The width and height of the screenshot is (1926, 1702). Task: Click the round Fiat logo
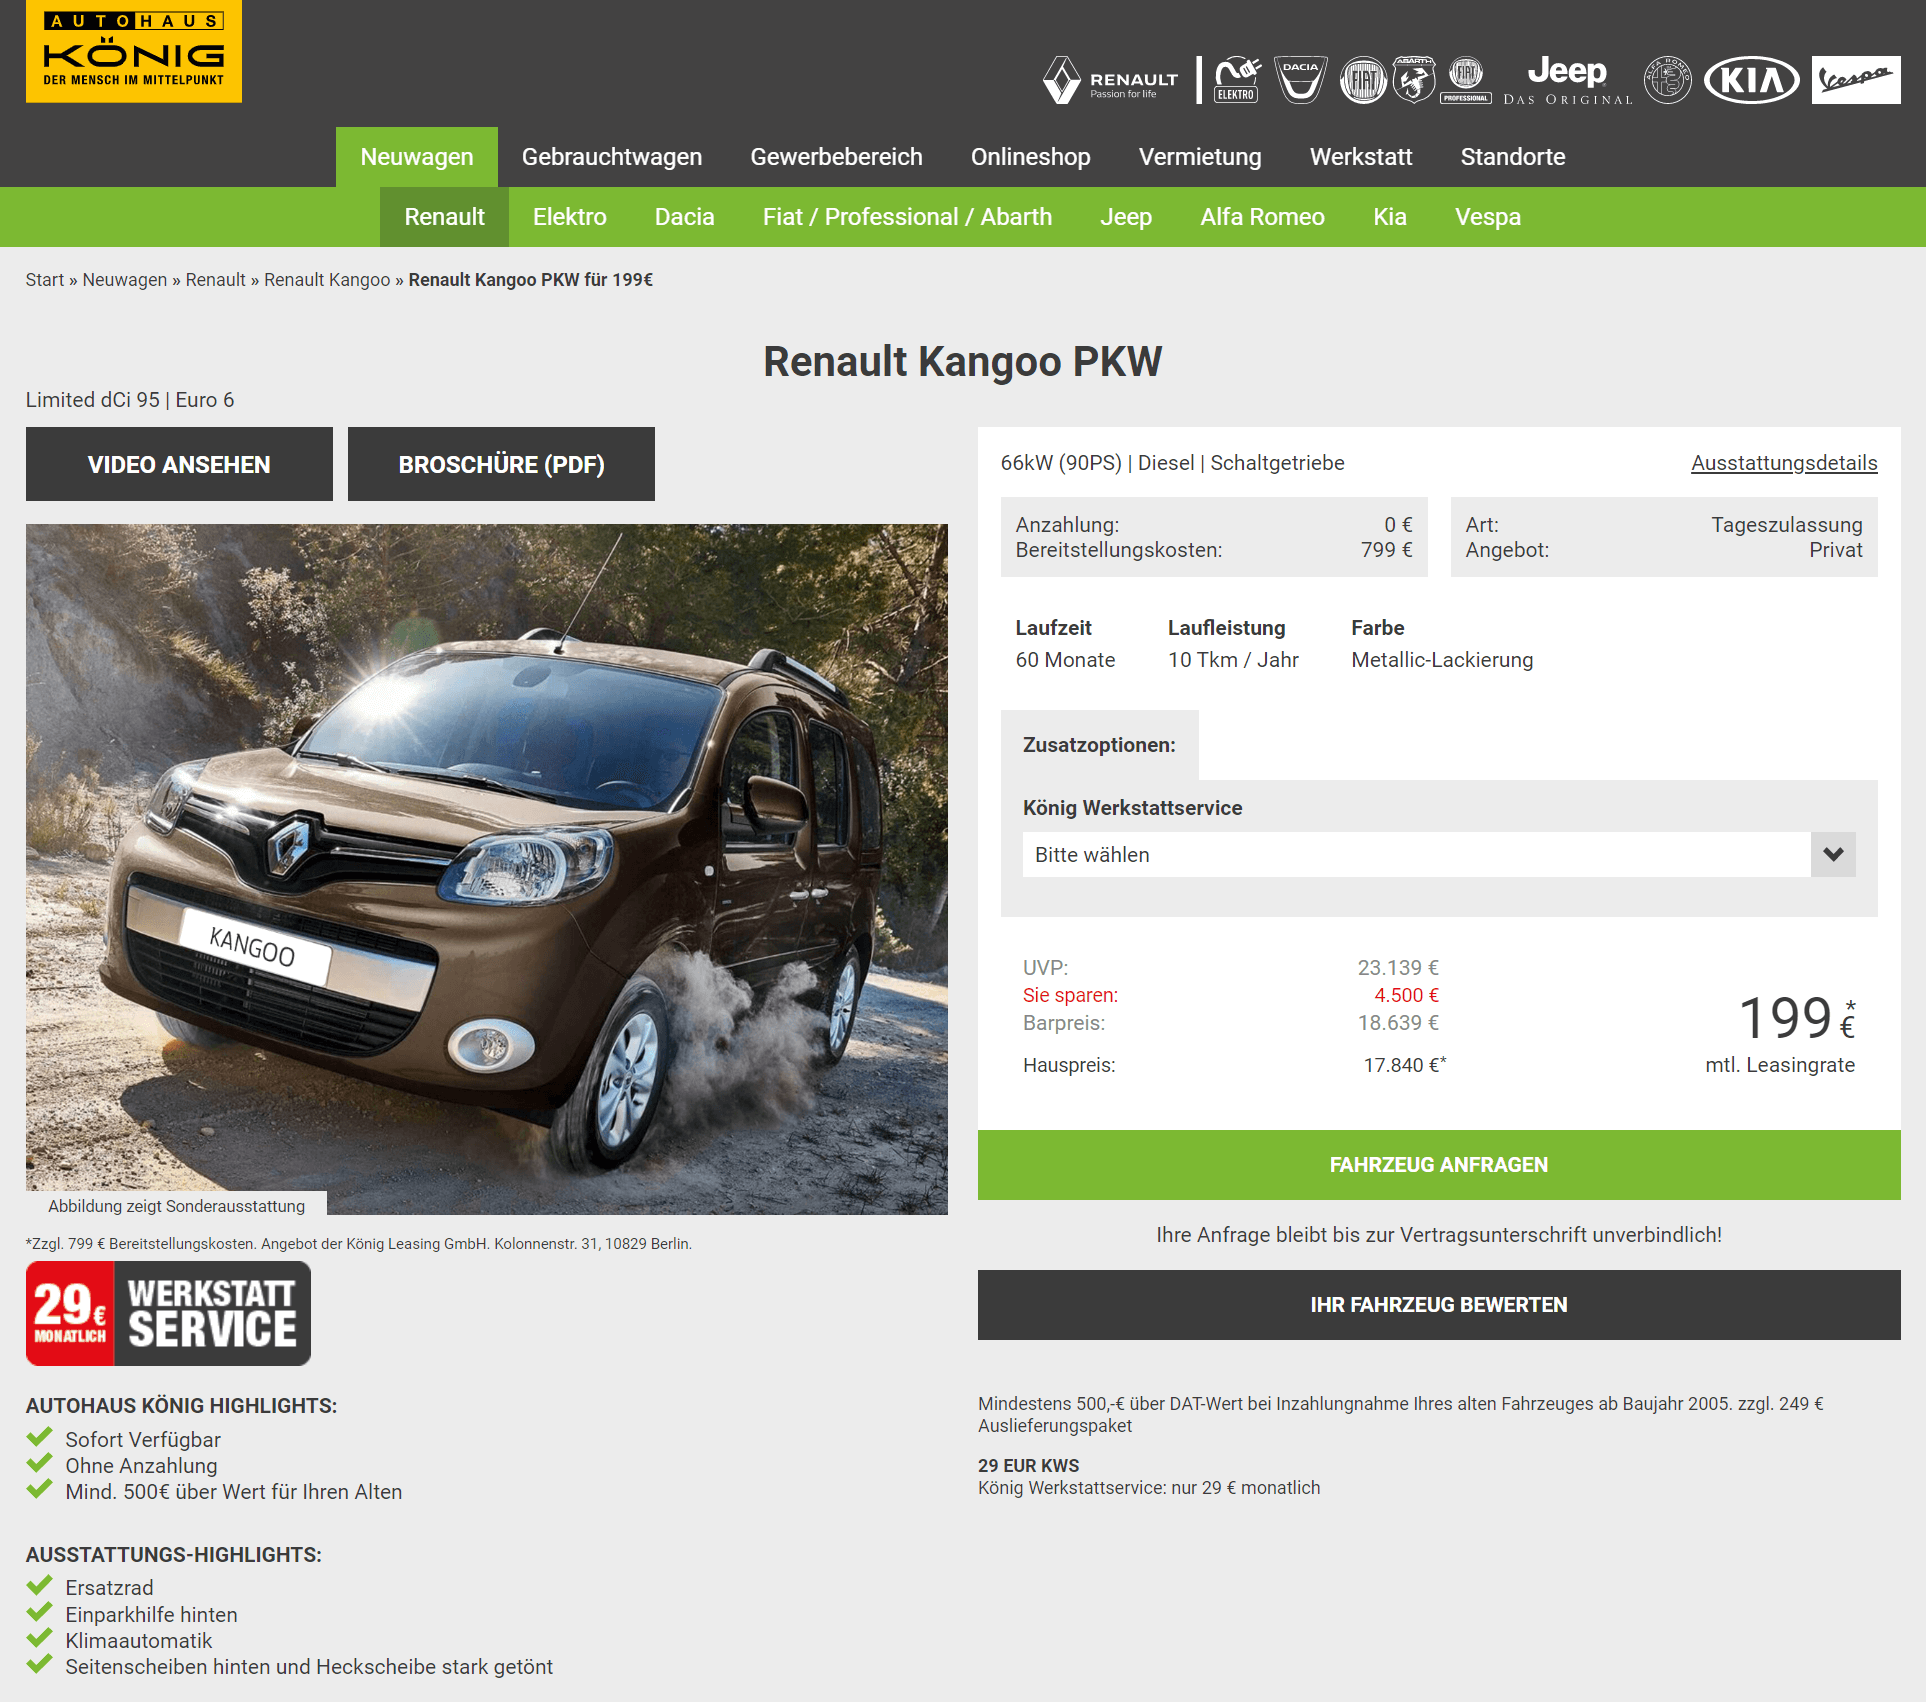pyautogui.click(x=1363, y=80)
